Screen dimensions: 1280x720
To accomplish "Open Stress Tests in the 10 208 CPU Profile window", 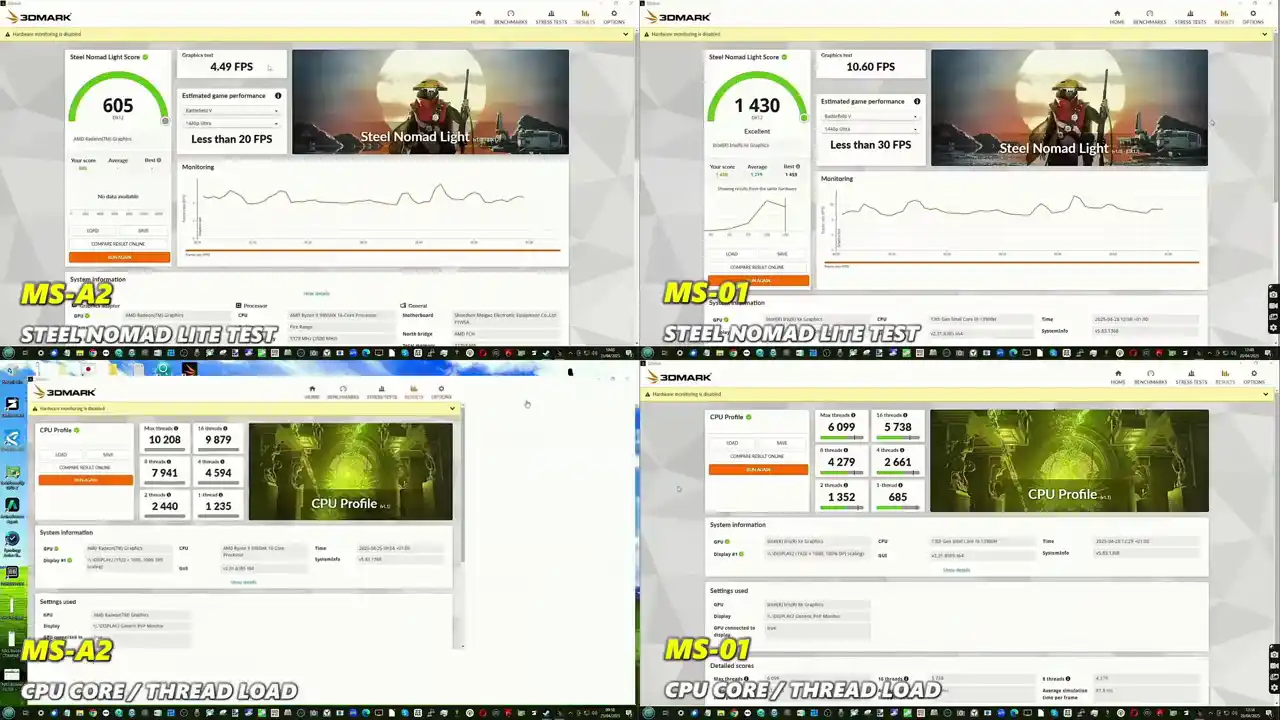I will click(x=381, y=392).
